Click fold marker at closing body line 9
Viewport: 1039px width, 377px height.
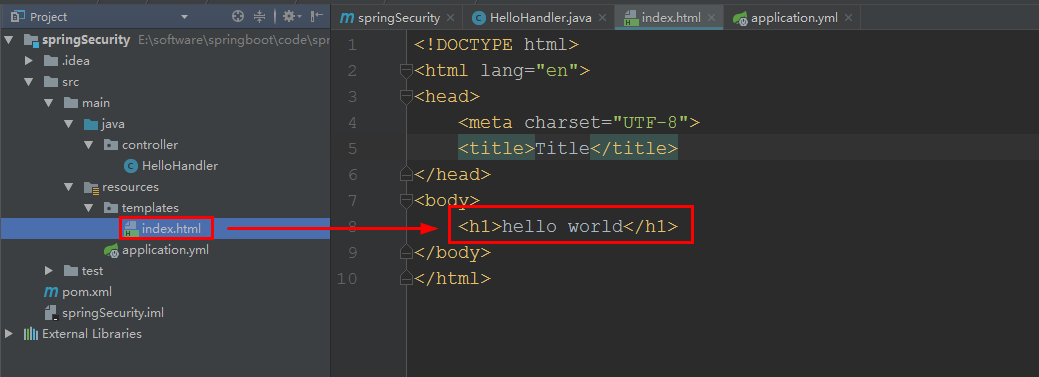406,252
